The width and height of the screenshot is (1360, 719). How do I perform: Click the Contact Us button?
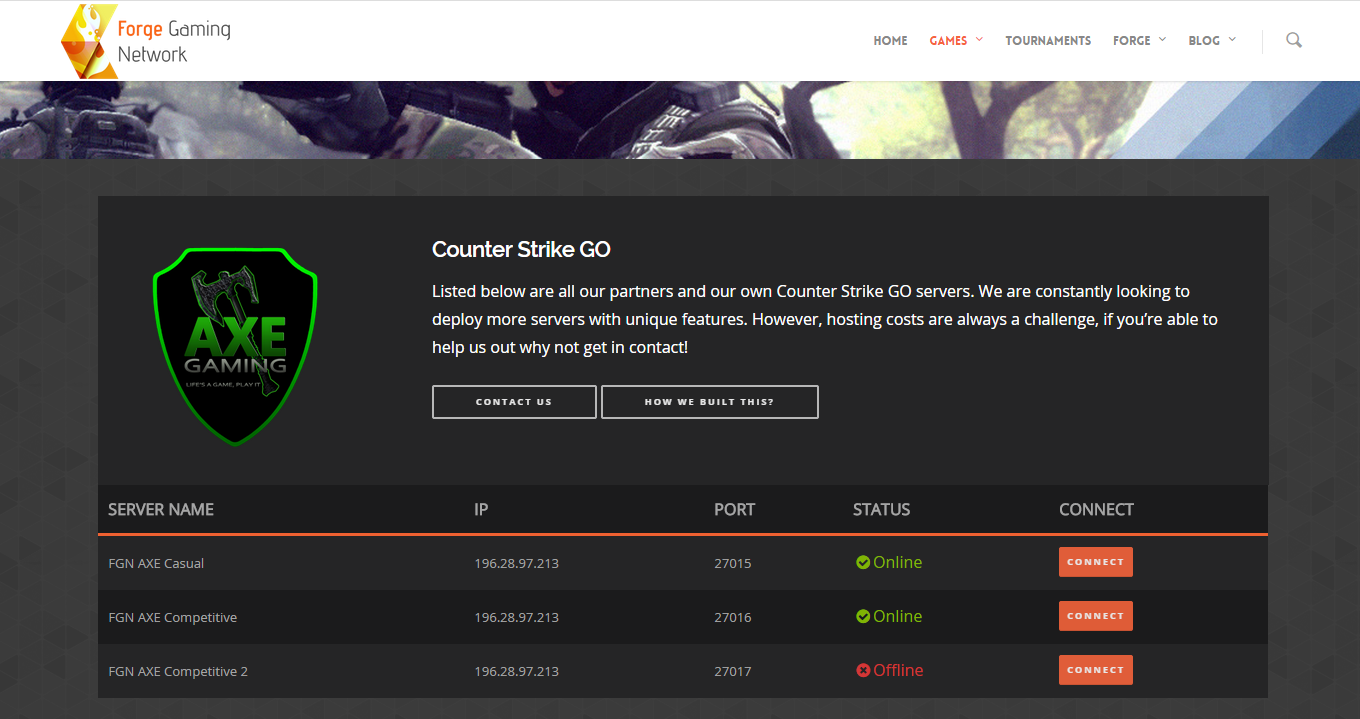(514, 402)
